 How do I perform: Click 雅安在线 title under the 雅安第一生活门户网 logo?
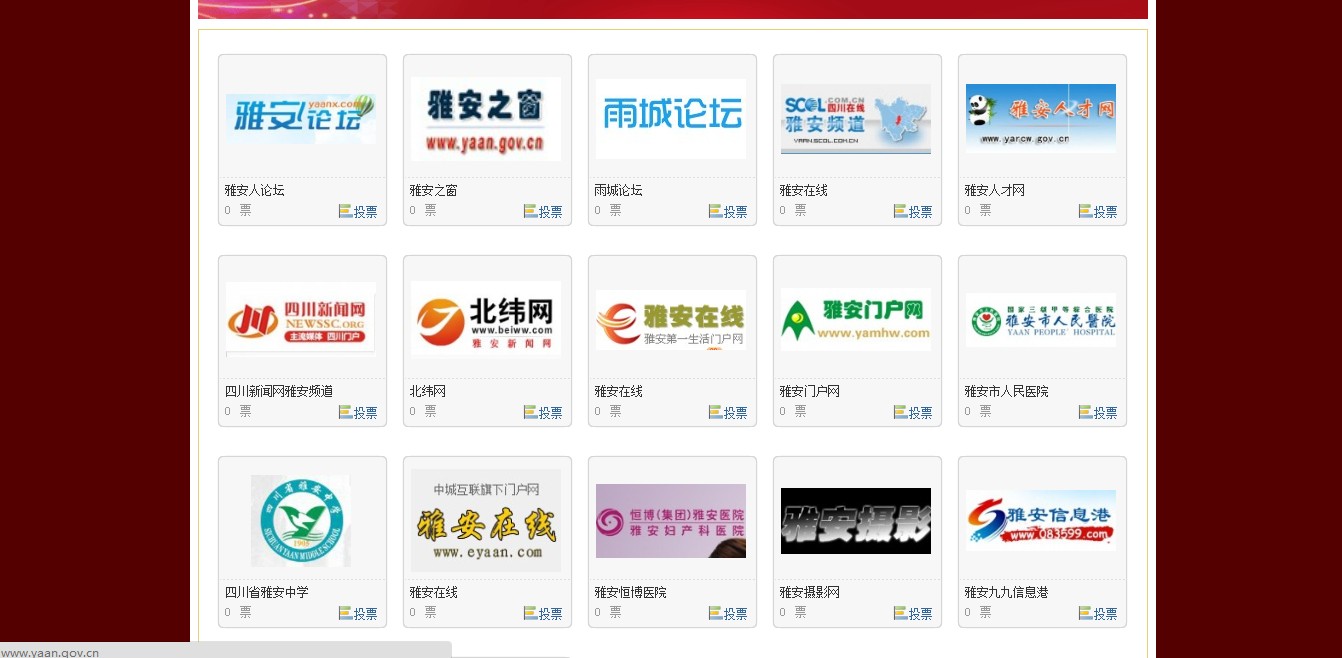[618, 391]
